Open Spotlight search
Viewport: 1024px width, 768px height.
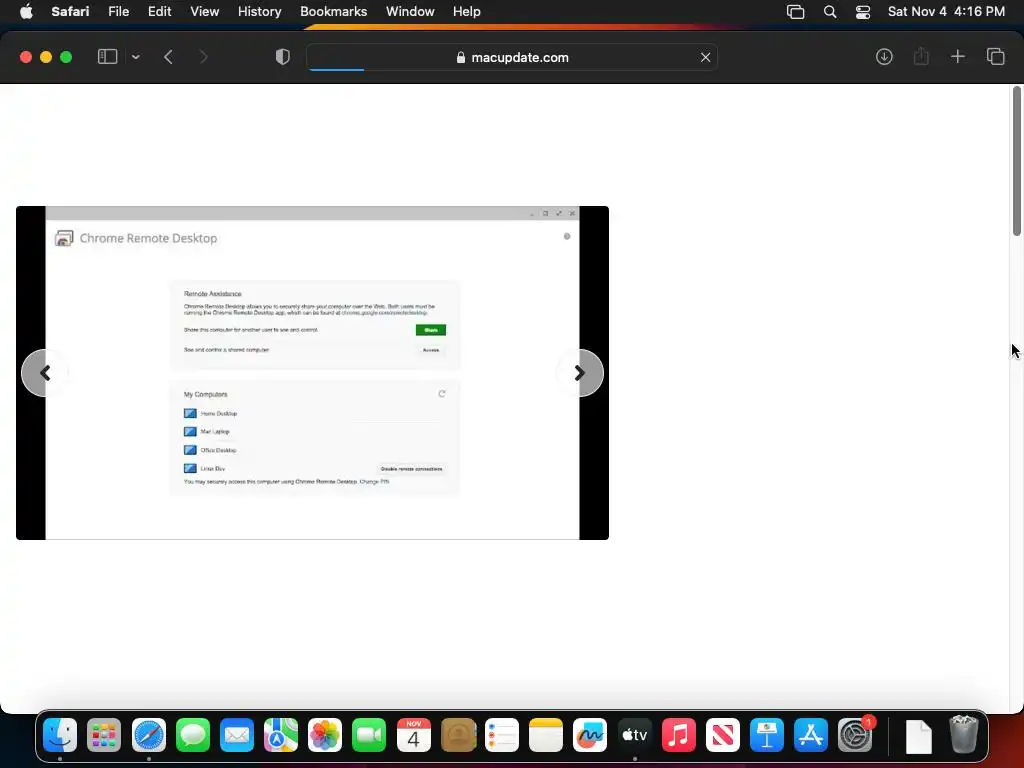830,12
